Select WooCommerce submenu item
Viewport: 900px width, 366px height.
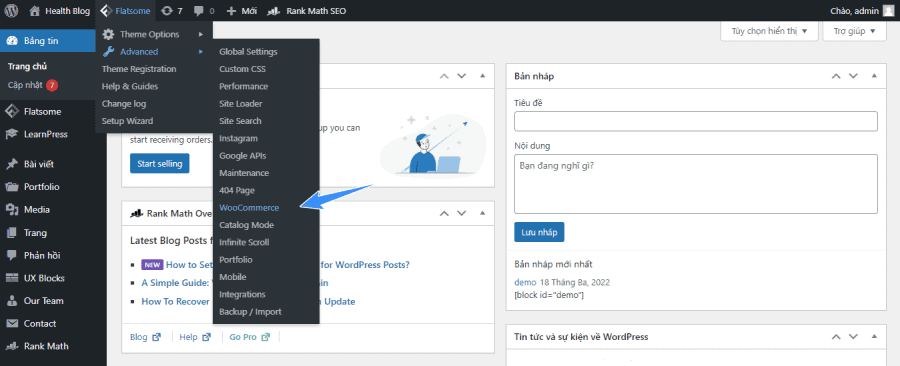249,208
